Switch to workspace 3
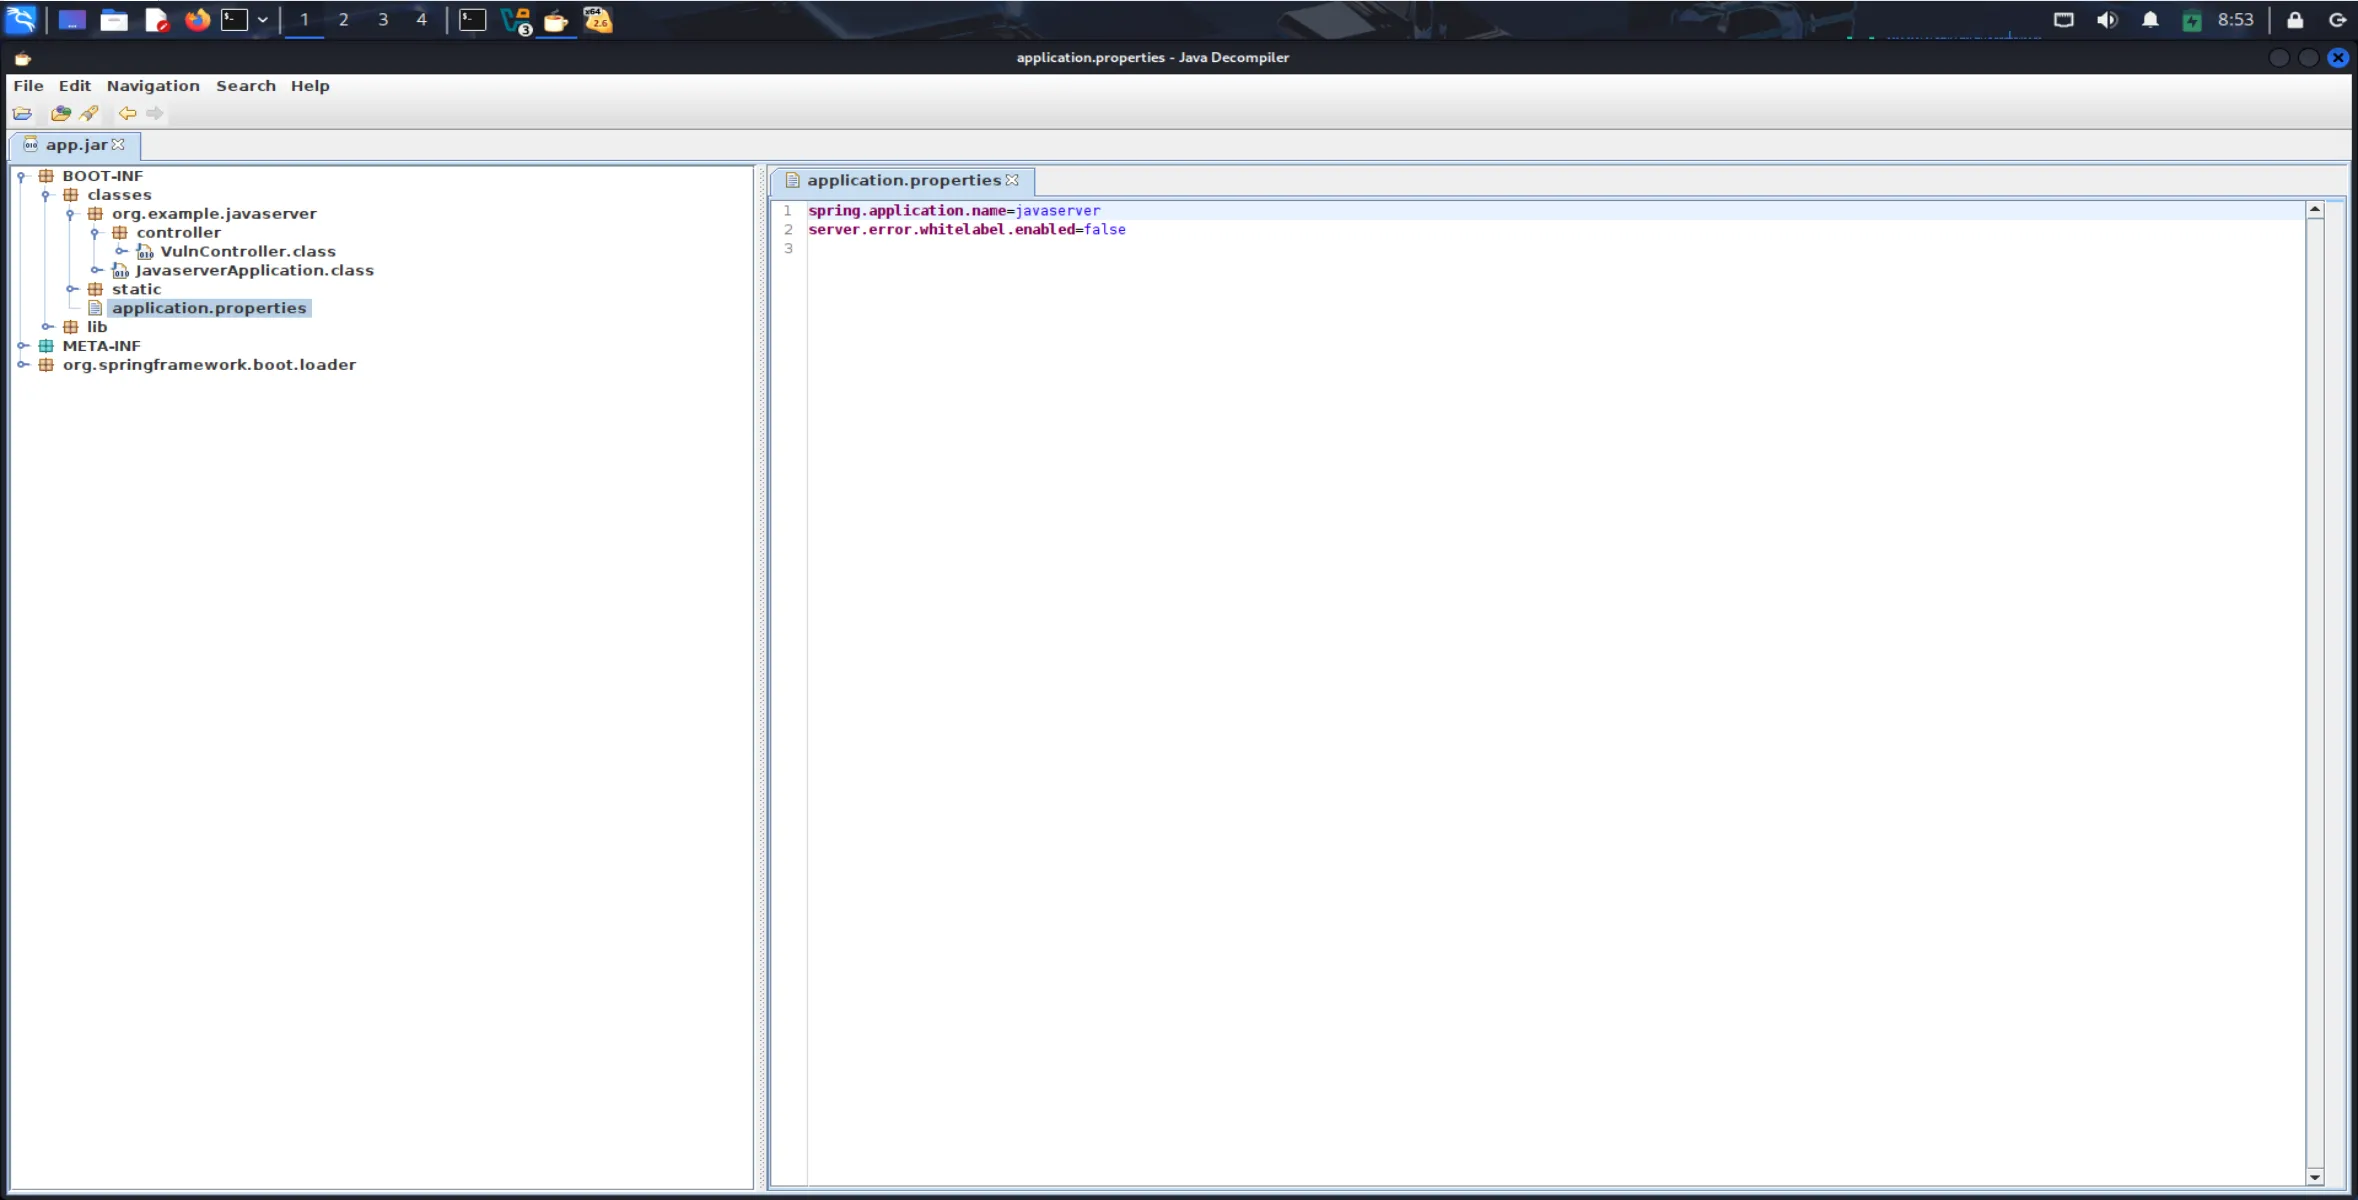Image resolution: width=2358 pixels, height=1200 pixels. click(382, 20)
